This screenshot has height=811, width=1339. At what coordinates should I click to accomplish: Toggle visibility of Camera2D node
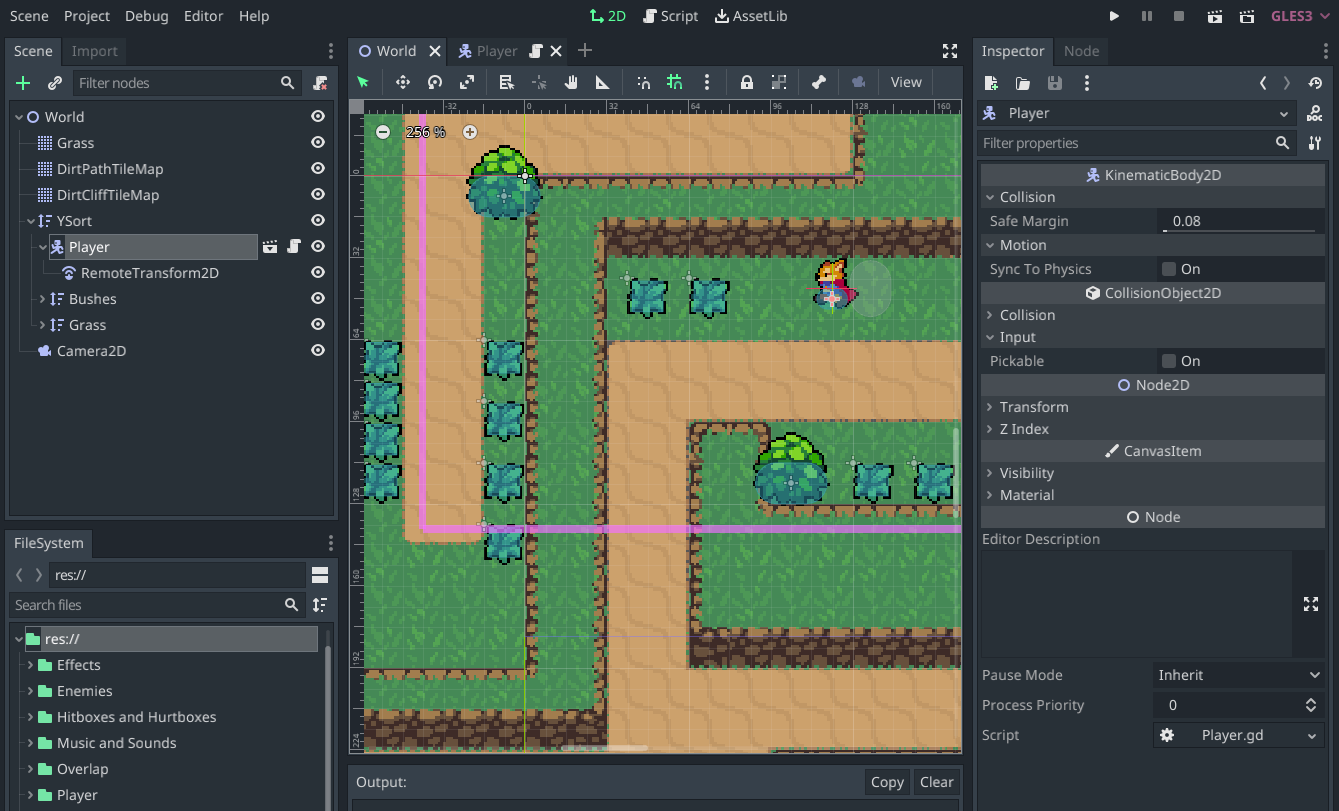[x=318, y=351]
